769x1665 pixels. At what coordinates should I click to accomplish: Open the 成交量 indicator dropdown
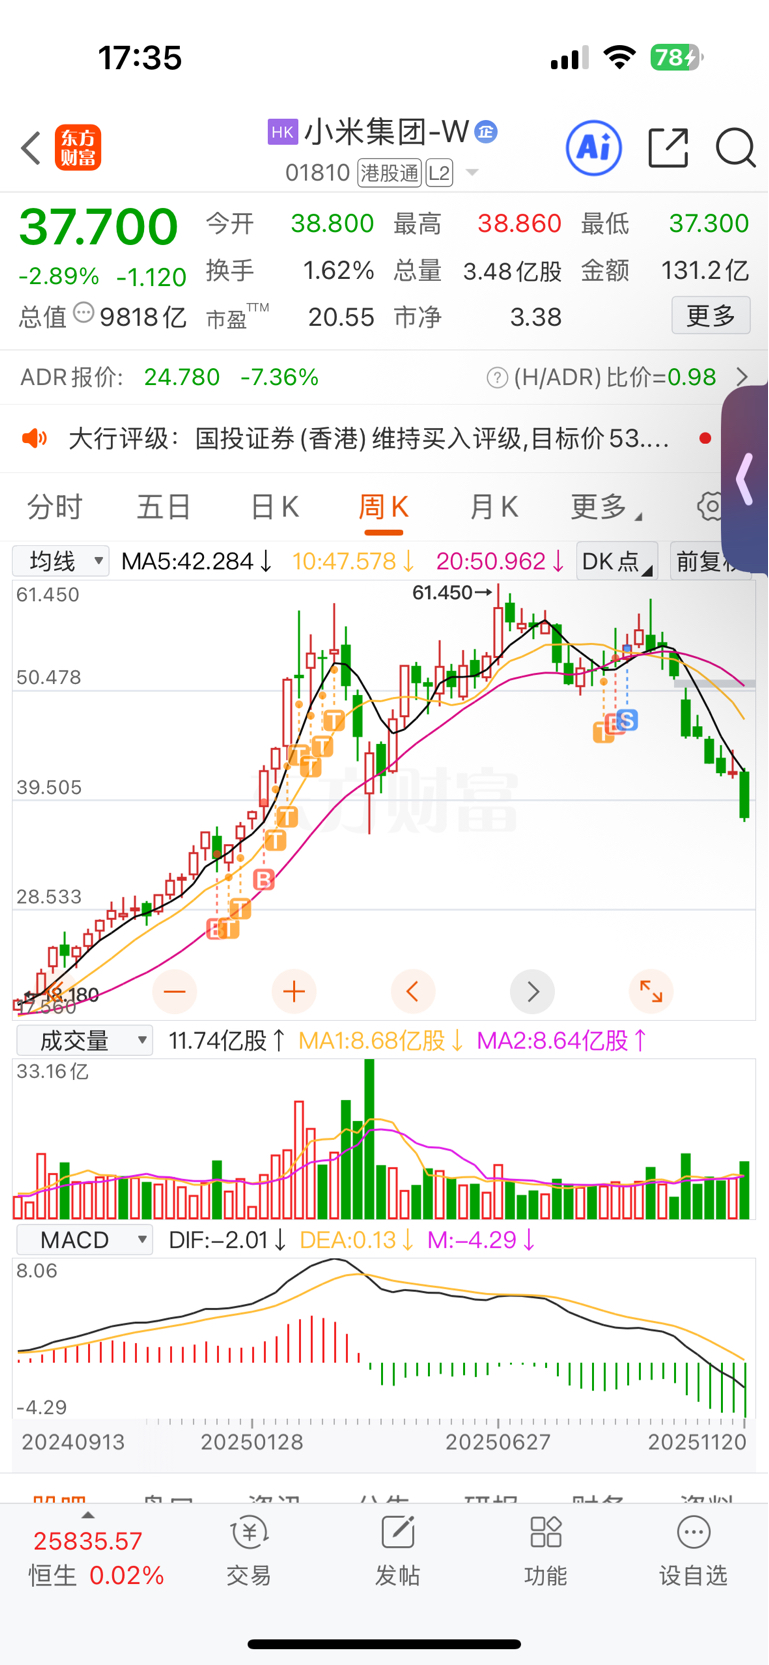pyautogui.click(x=85, y=1041)
